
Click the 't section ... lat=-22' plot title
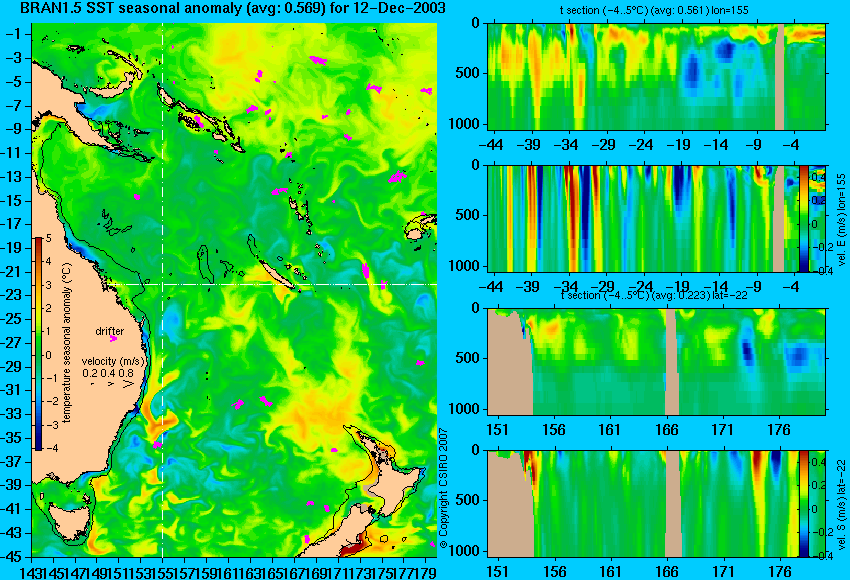[654, 295]
